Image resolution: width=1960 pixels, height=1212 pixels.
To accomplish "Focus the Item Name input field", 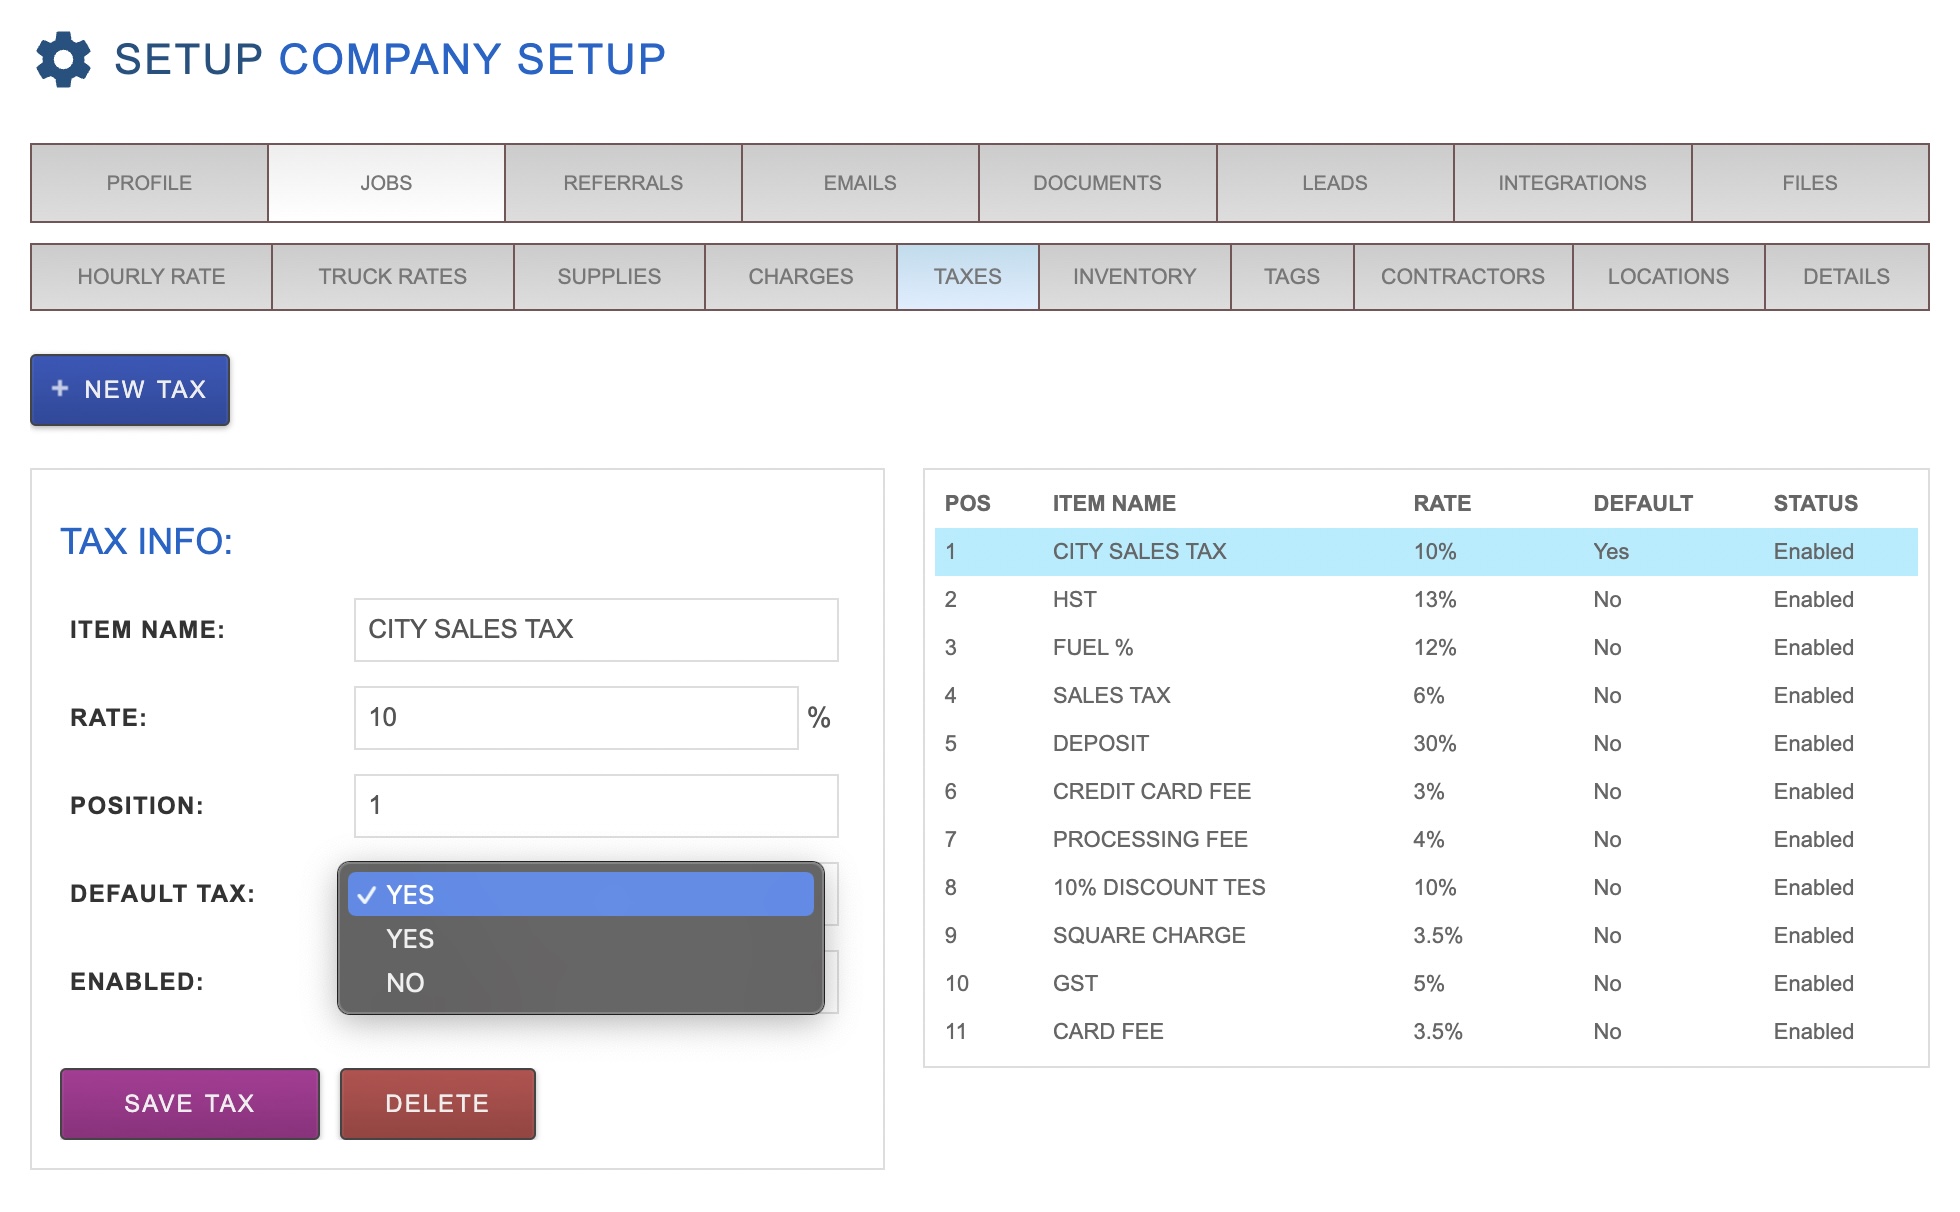I will pos(596,630).
